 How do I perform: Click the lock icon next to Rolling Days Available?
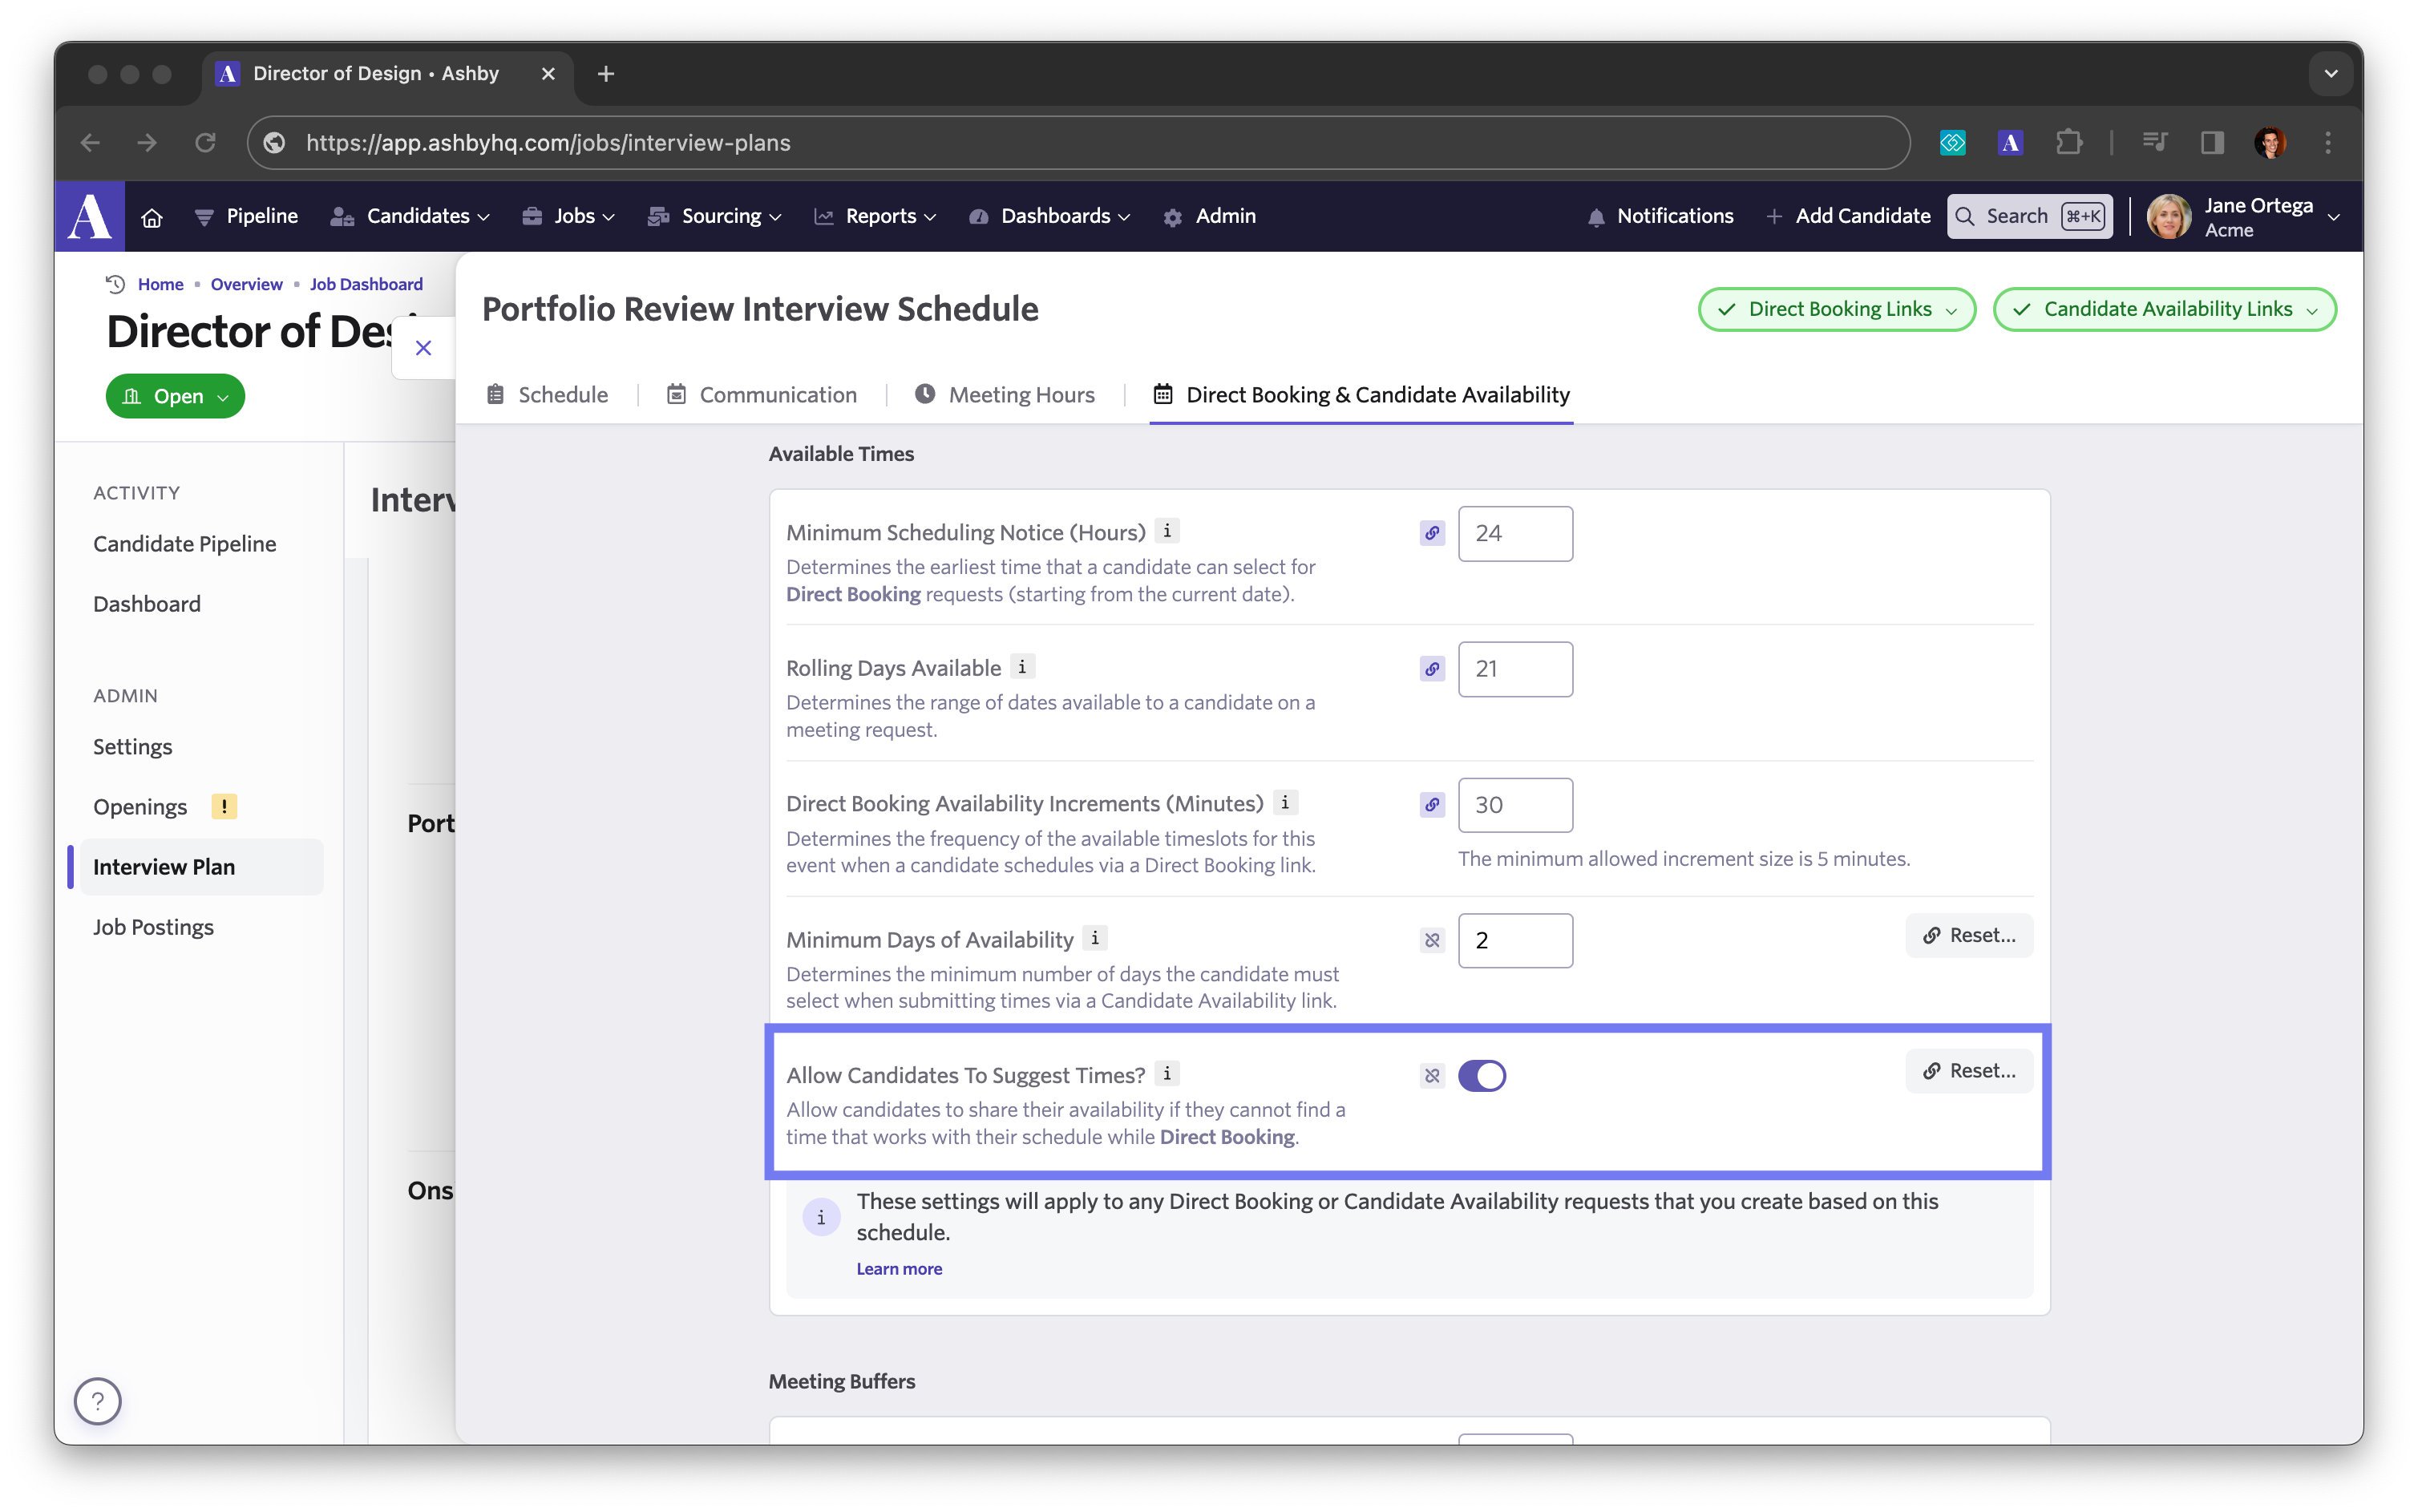1432,669
